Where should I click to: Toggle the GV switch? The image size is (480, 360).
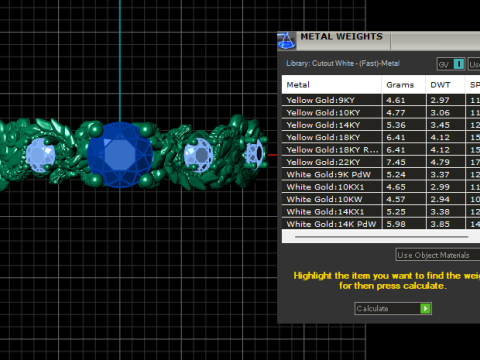[x=459, y=64]
